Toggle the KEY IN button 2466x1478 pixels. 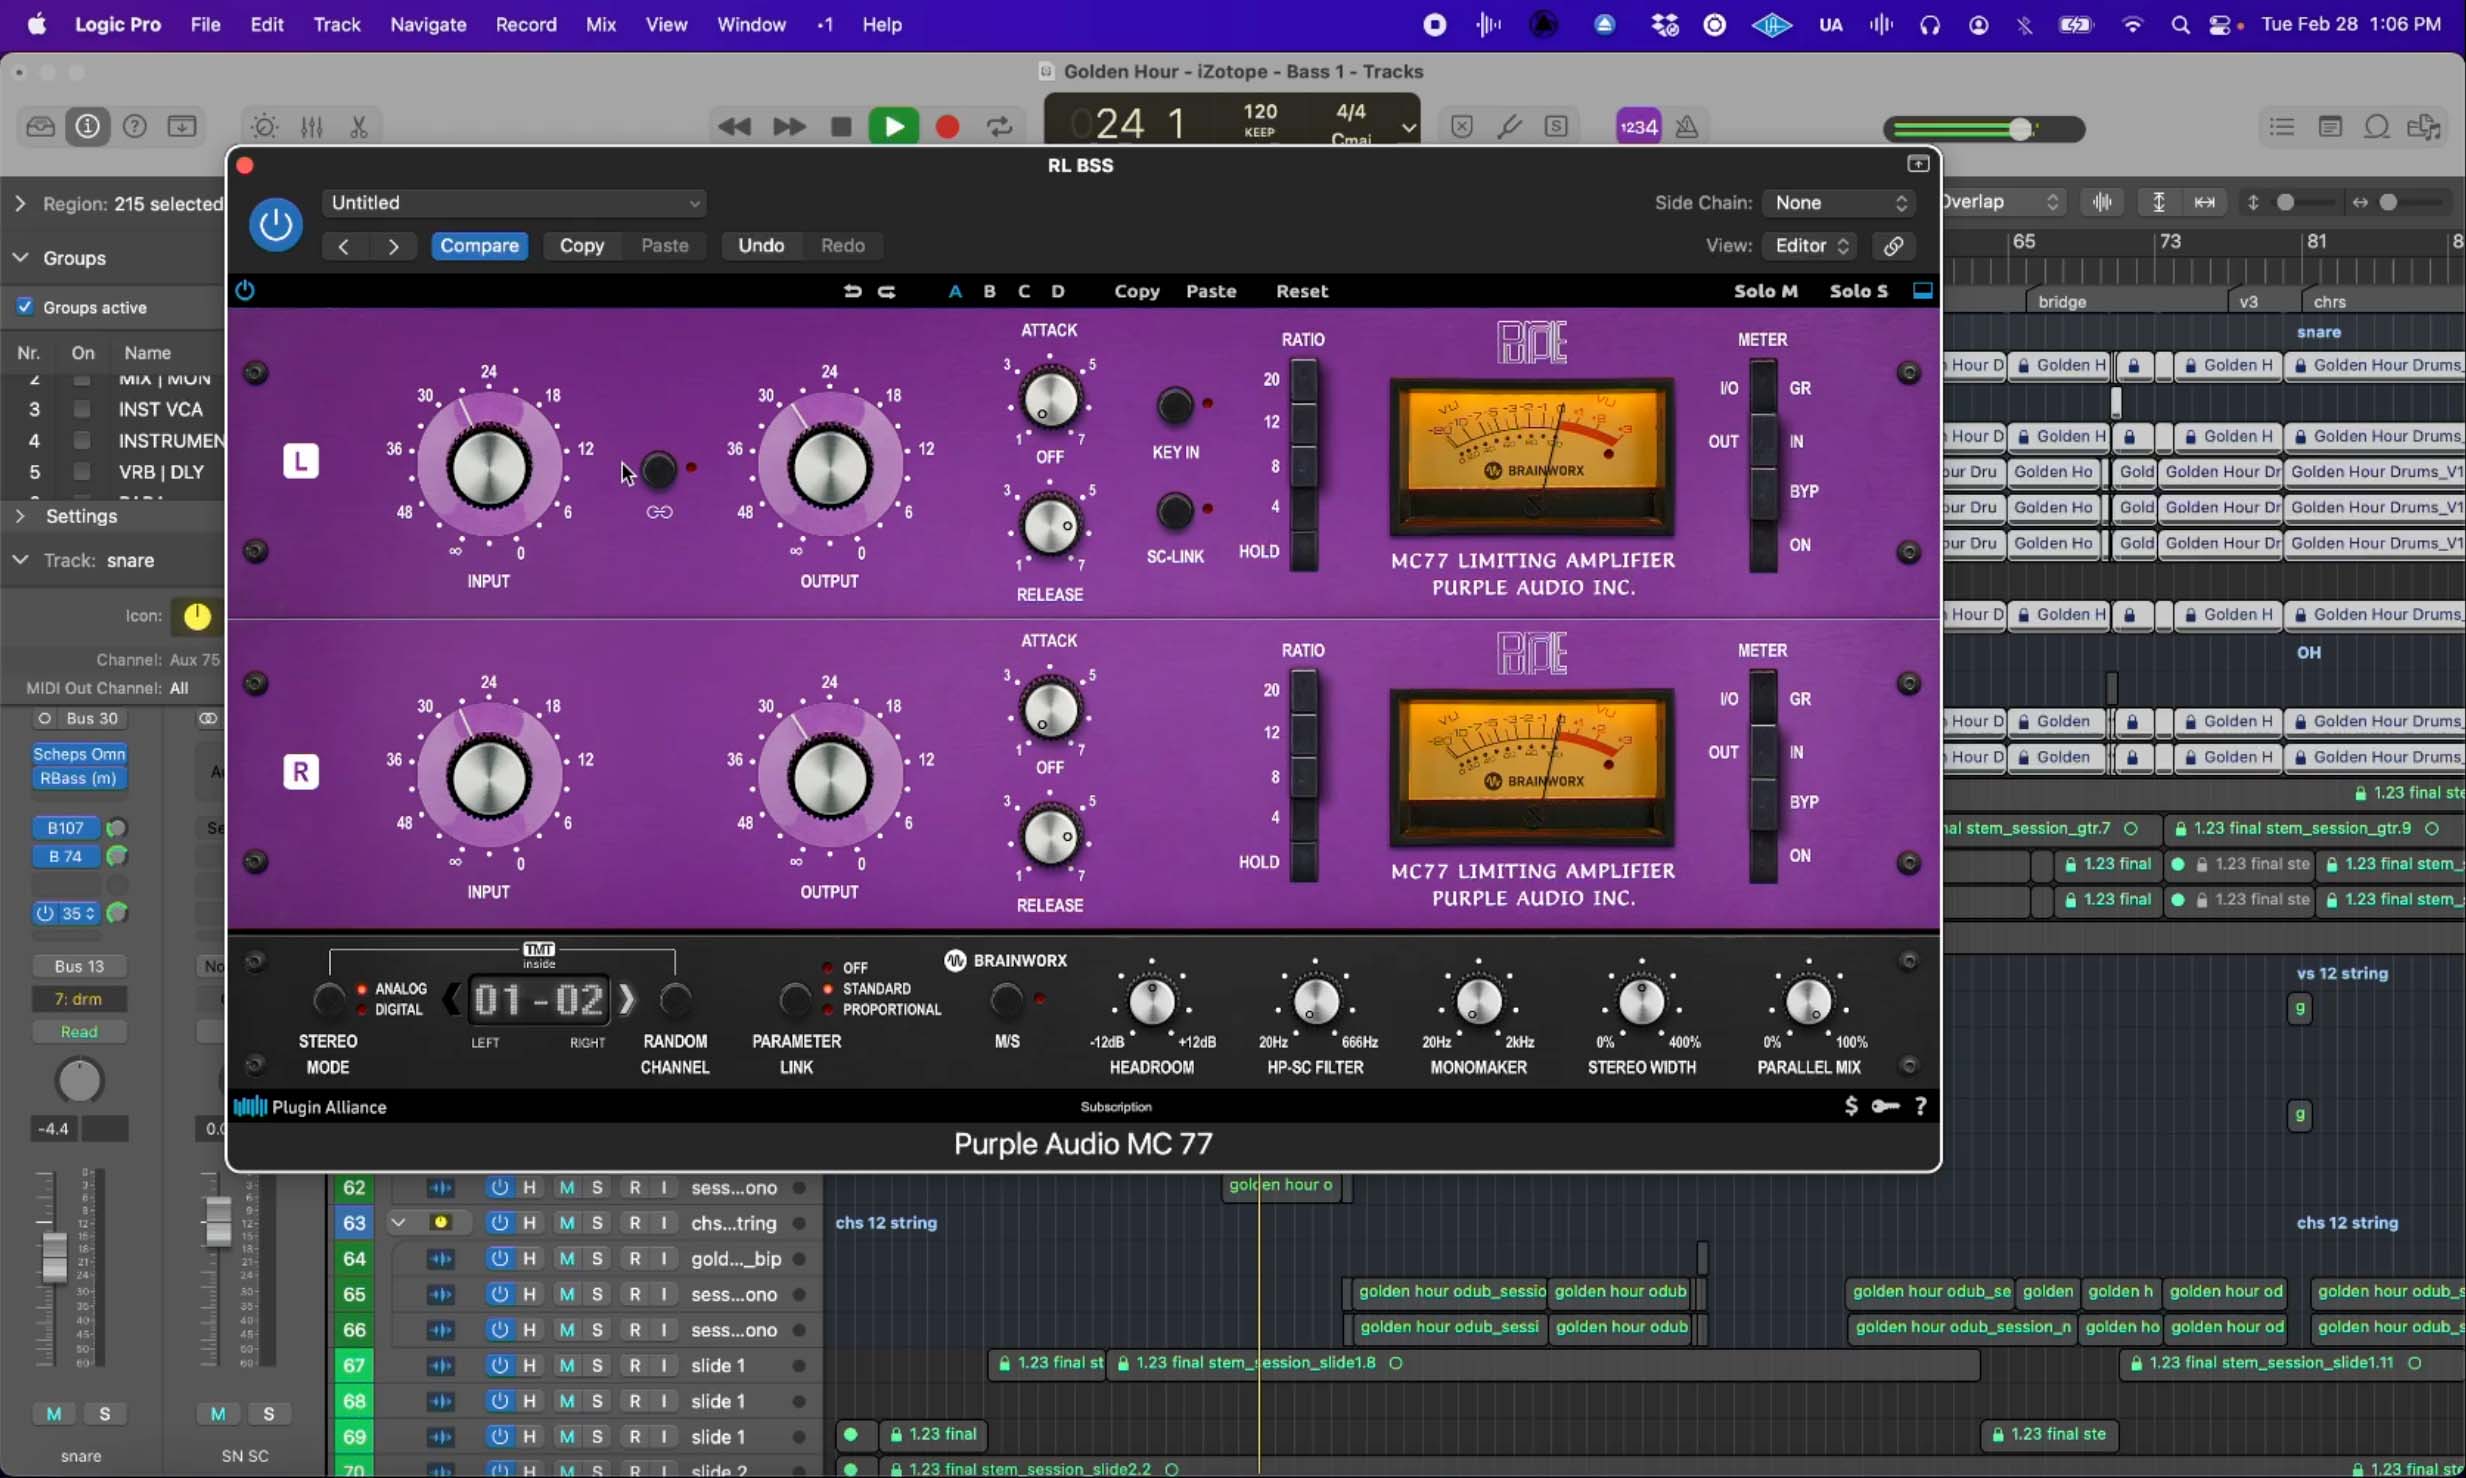click(1174, 405)
